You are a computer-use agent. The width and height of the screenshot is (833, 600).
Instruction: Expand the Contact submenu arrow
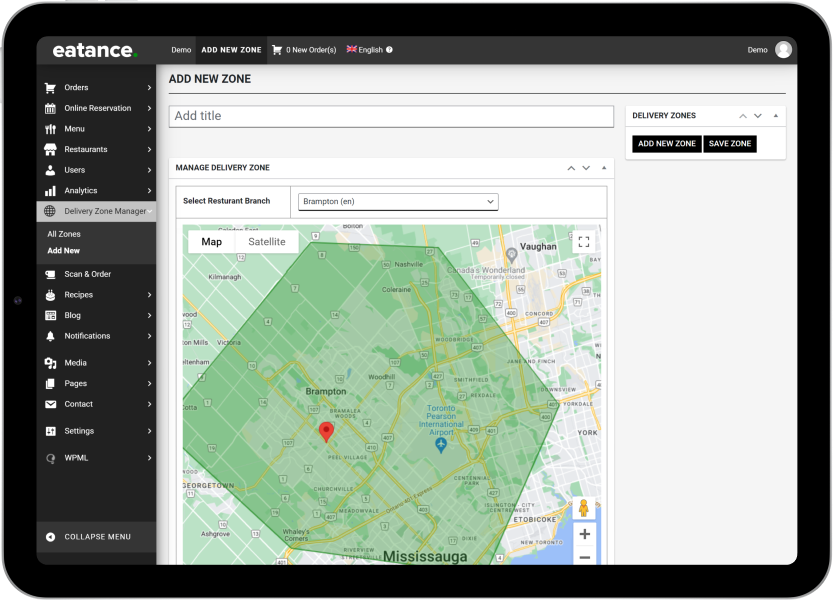coord(149,404)
